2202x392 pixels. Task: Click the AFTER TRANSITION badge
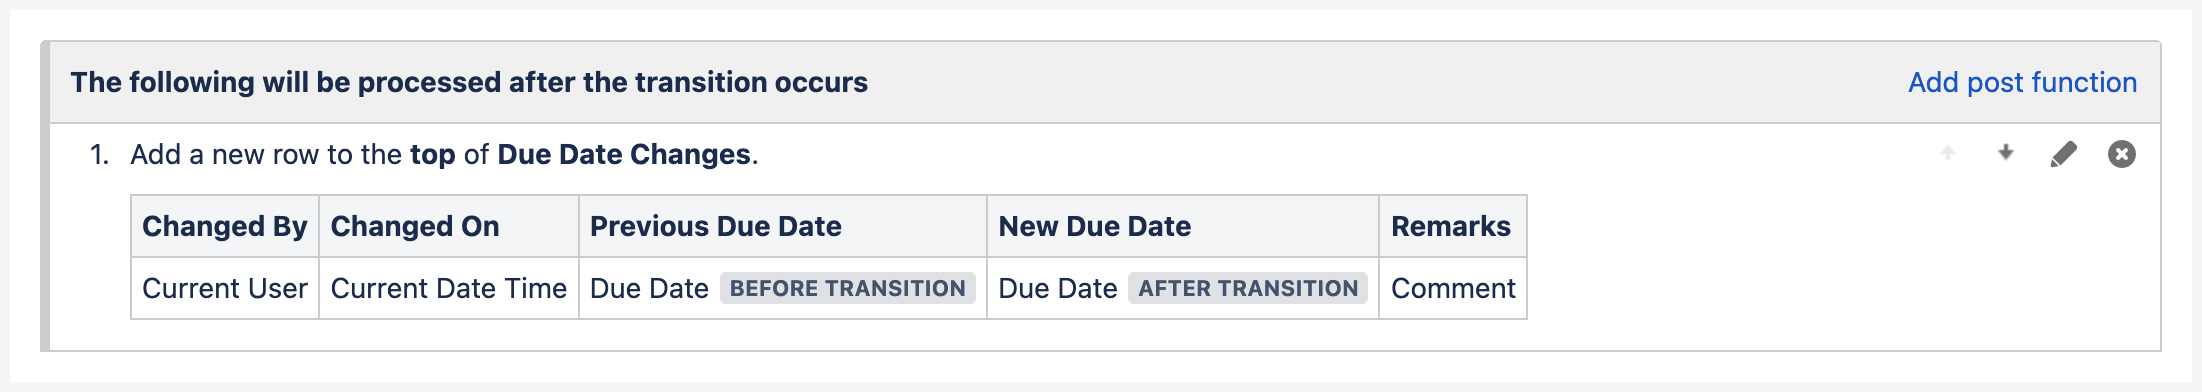1248,288
